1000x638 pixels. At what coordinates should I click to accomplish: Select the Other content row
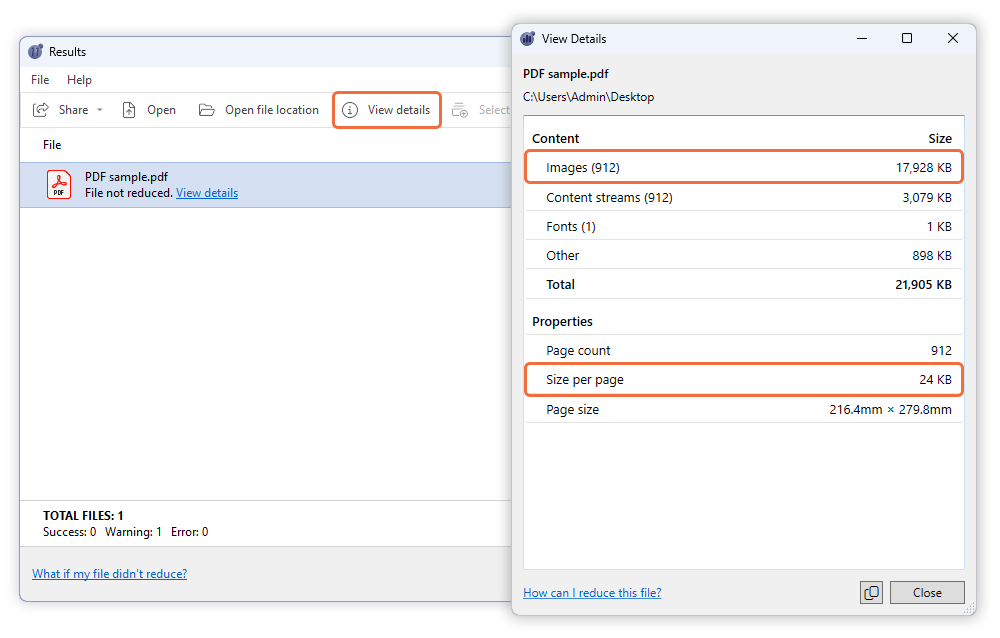pyautogui.click(x=744, y=255)
